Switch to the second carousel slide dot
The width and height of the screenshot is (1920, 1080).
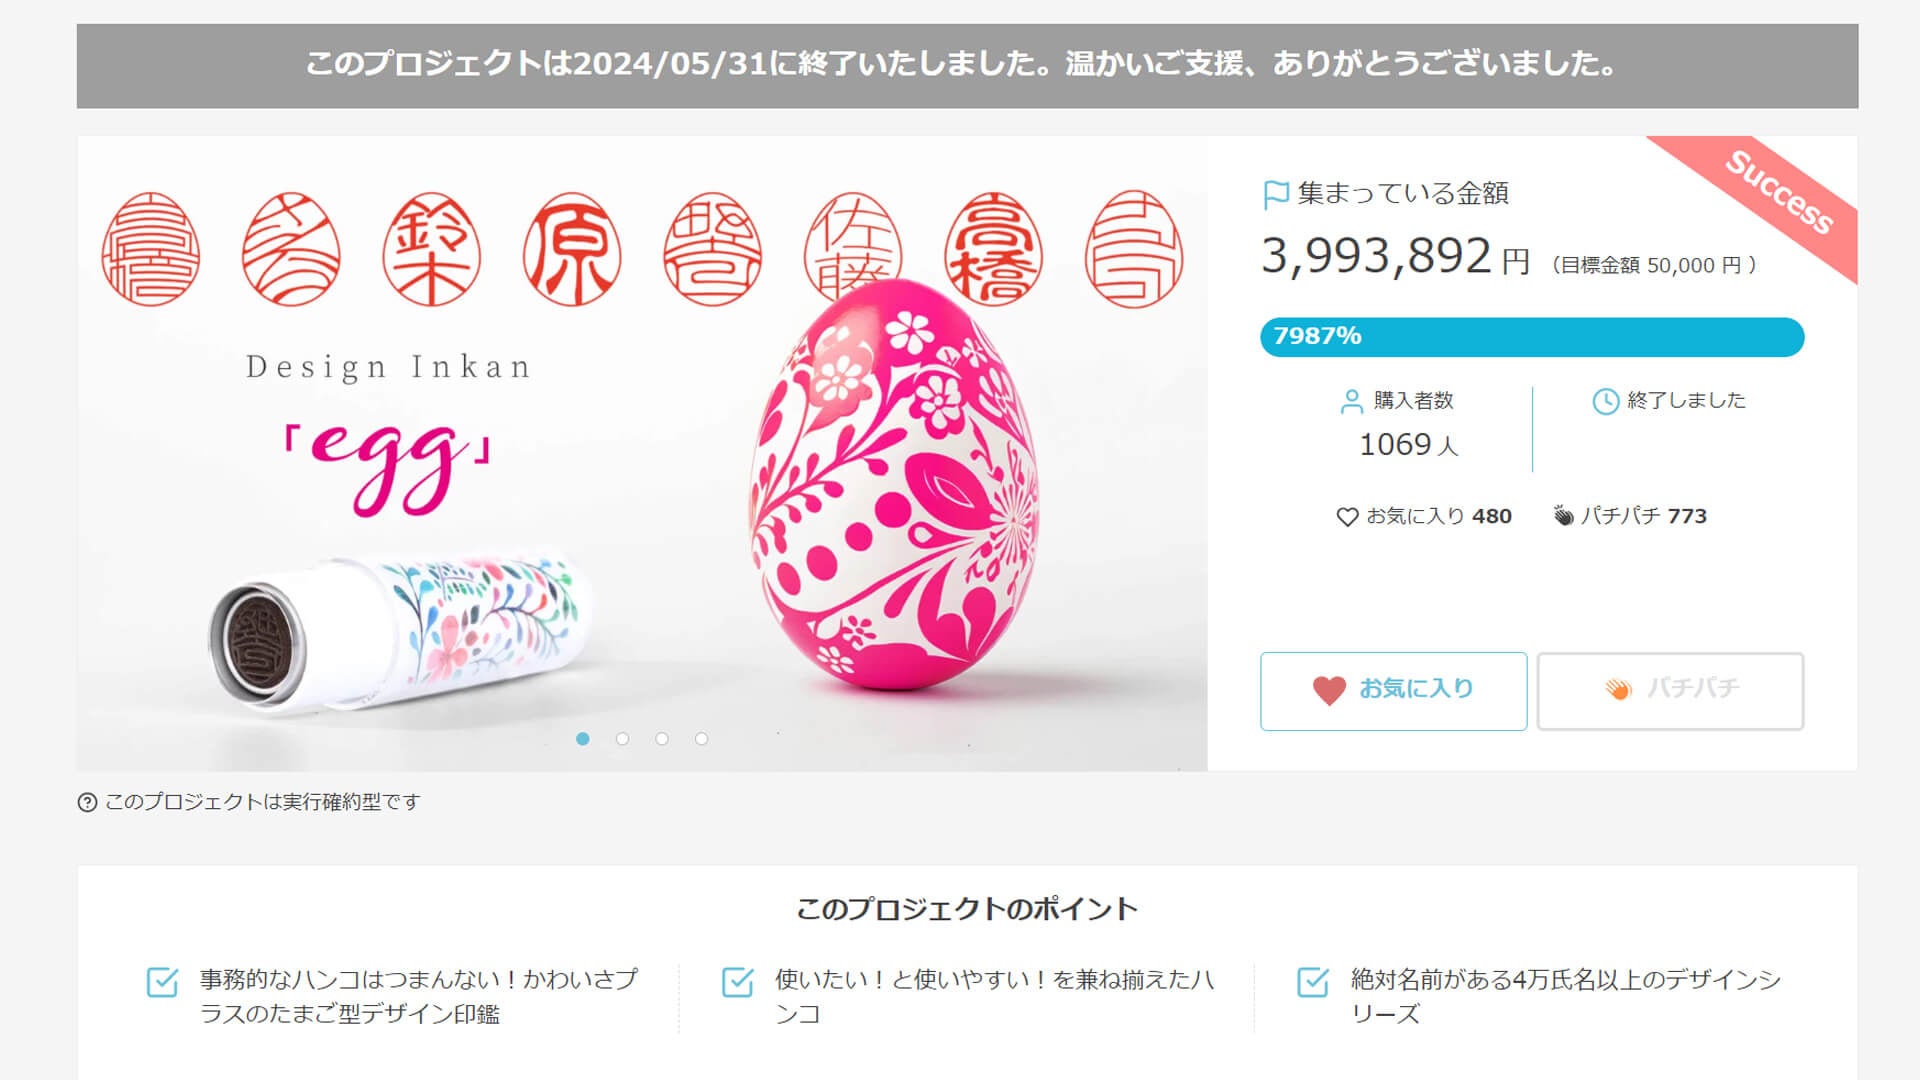tap(623, 739)
